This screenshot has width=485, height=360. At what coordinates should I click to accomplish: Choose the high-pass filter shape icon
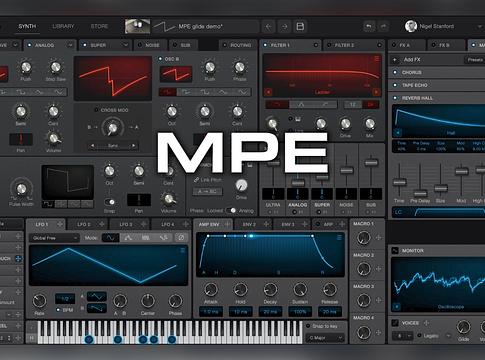(325, 105)
